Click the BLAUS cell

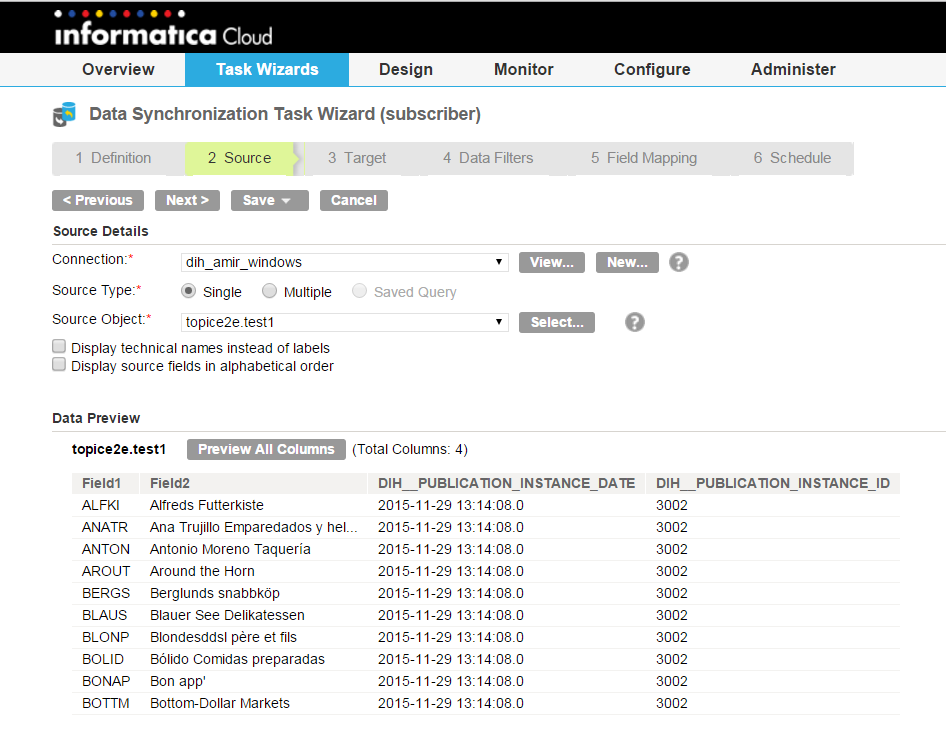tap(105, 615)
